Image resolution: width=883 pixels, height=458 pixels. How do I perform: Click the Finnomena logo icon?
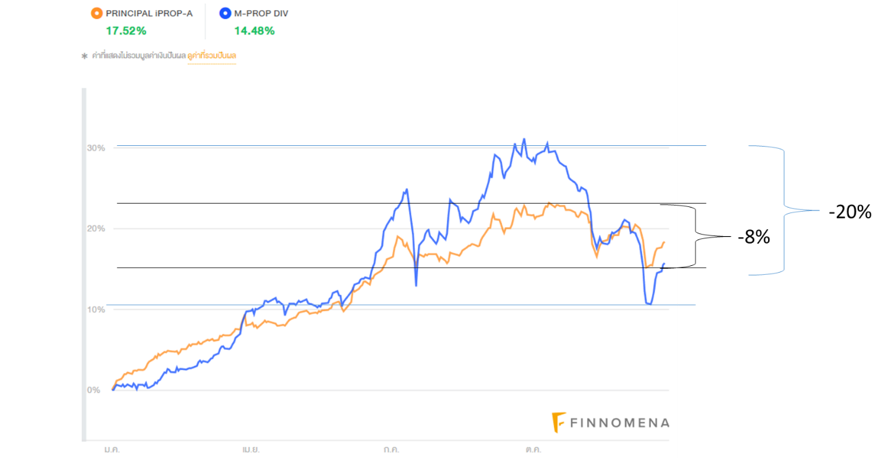click(559, 422)
